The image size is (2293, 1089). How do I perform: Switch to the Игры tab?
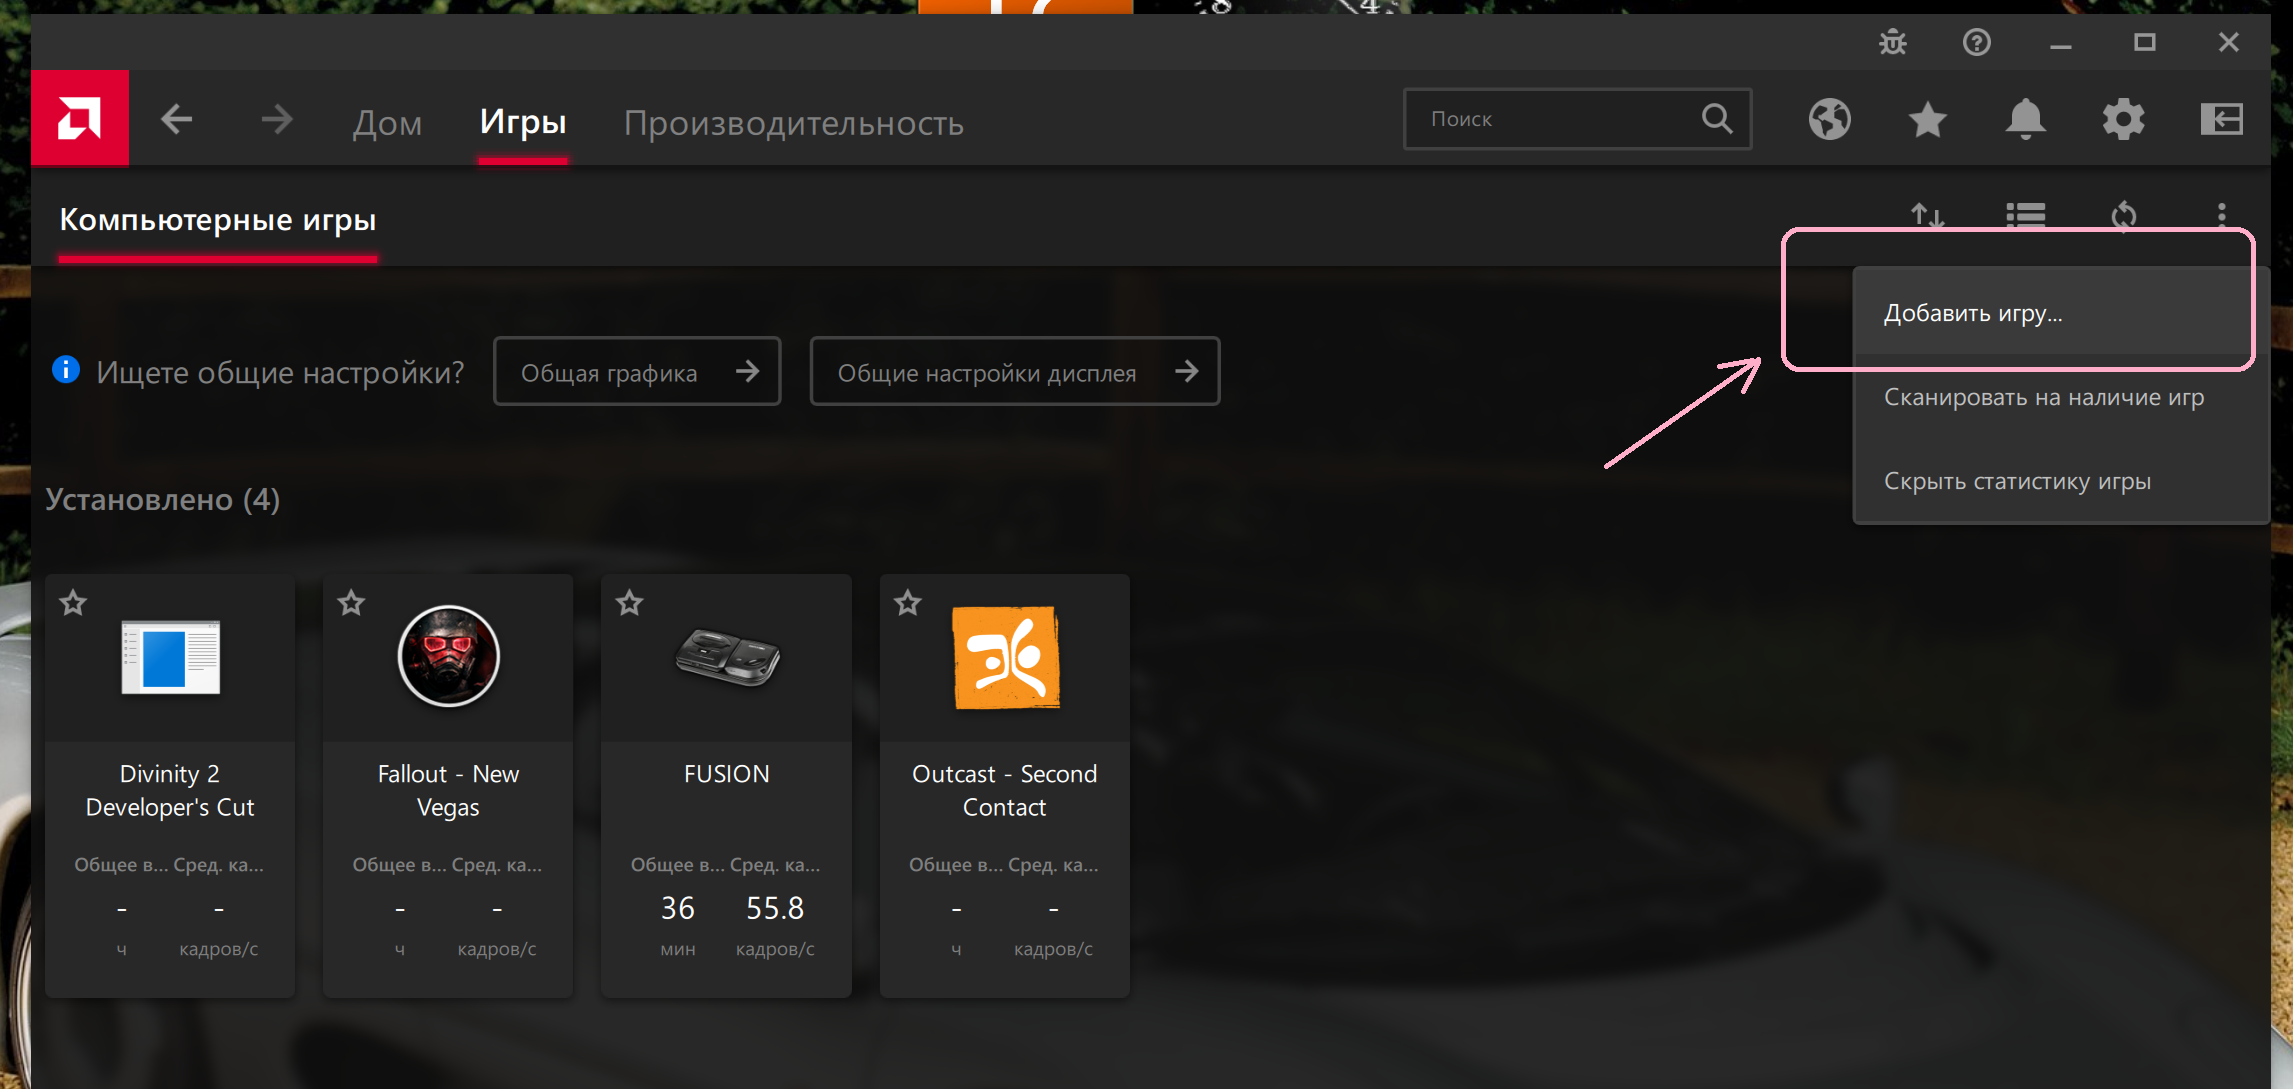523,121
